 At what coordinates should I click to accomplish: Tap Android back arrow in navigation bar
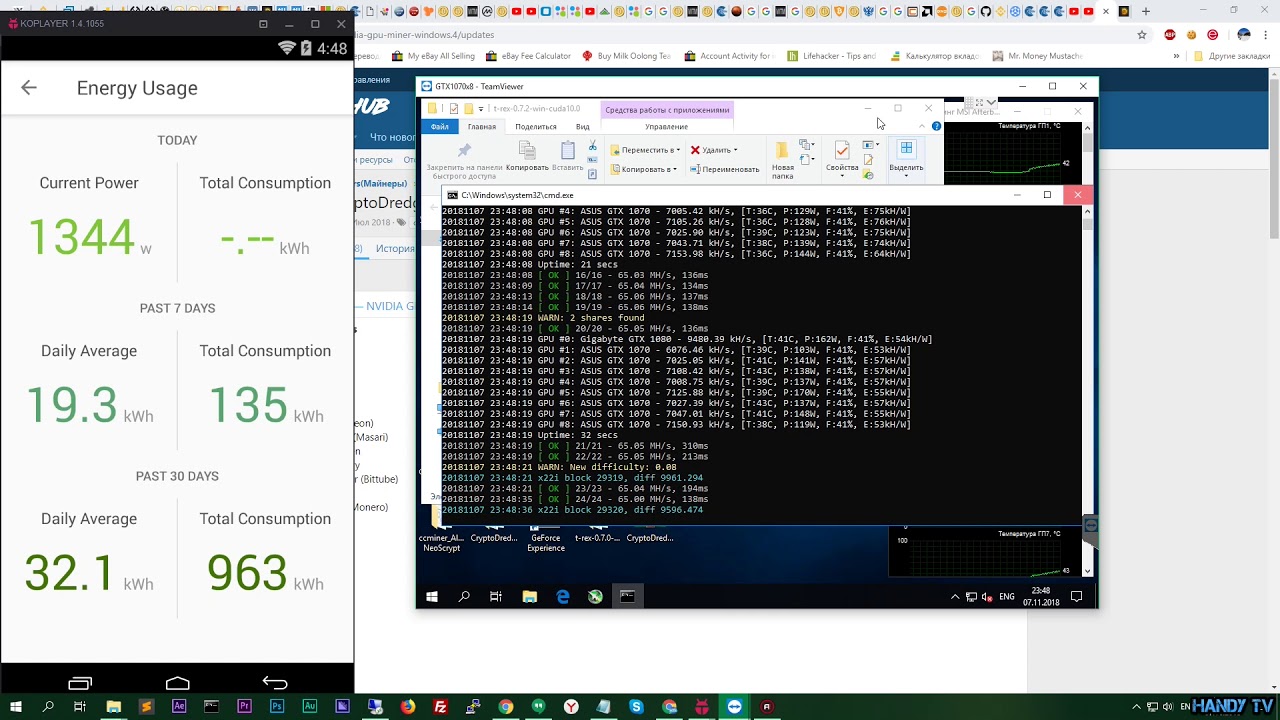(275, 683)
